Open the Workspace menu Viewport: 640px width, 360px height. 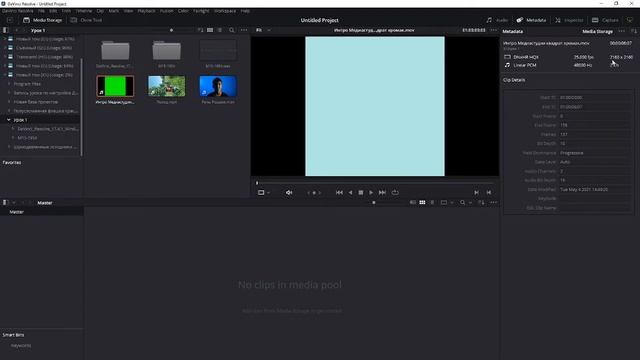coord(225,11)
